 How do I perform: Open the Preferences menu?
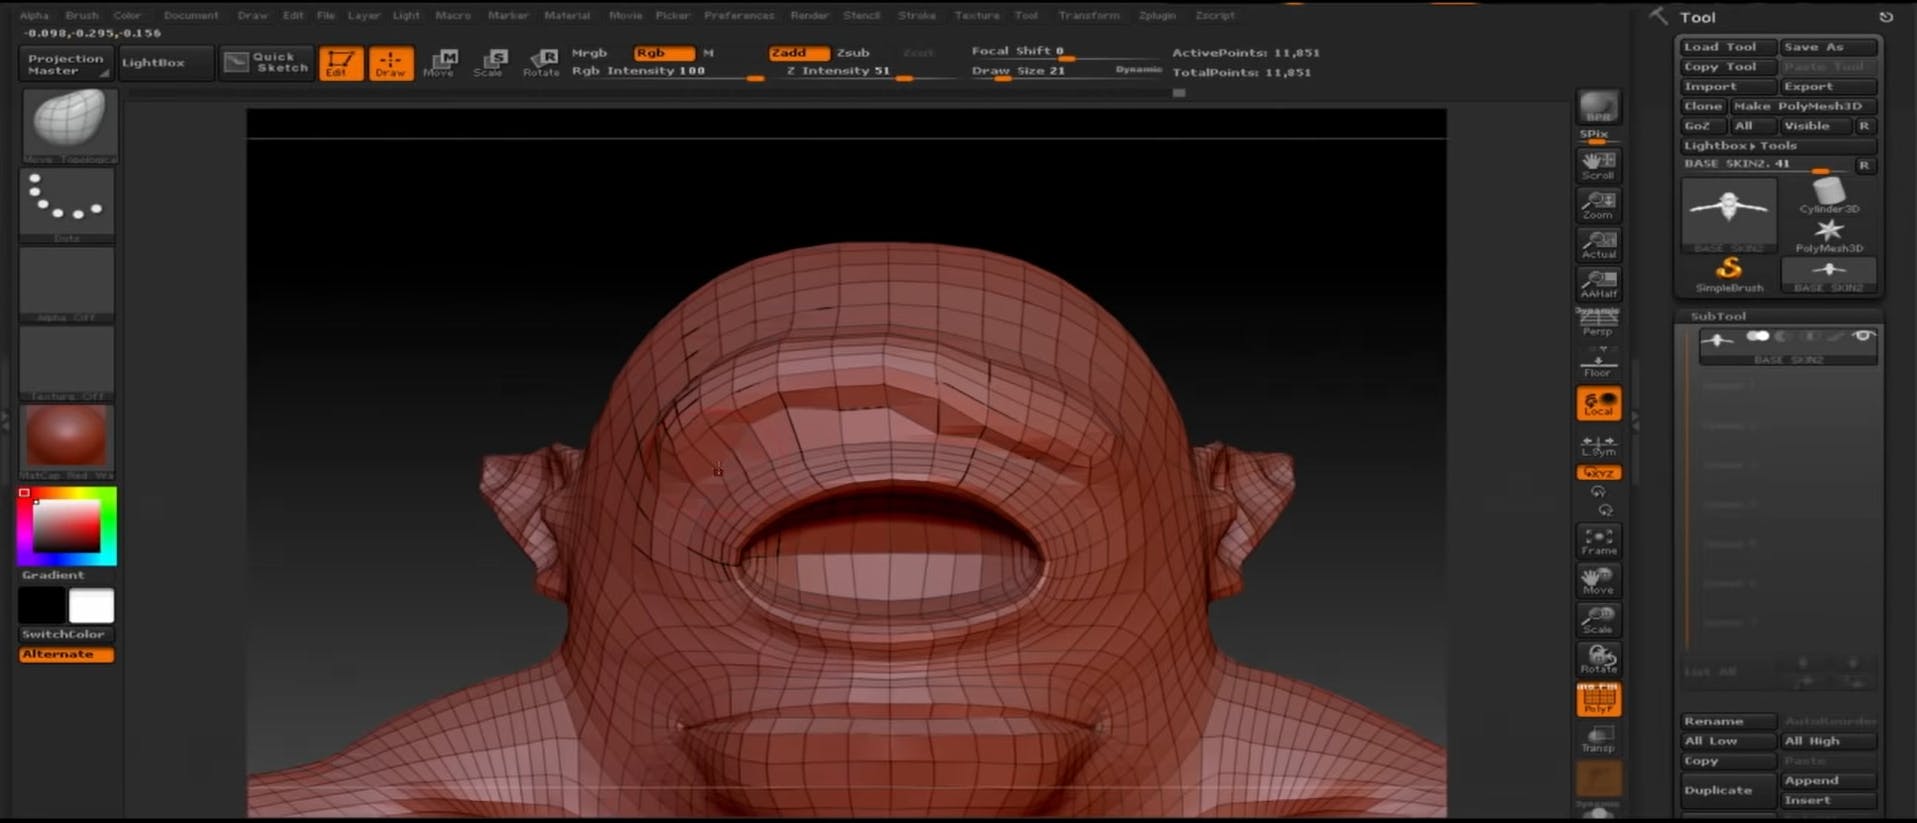pos(738,15)
